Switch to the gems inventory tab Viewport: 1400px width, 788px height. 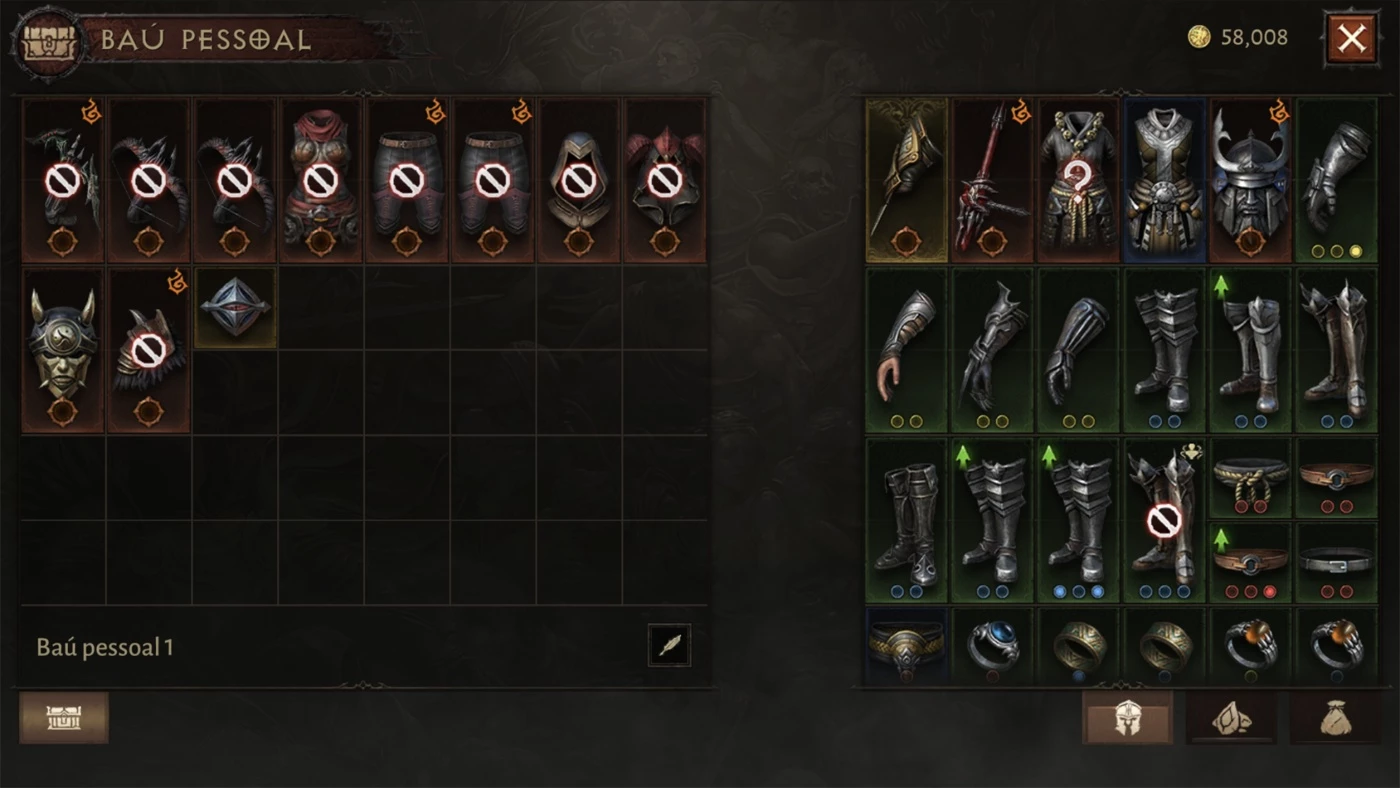tap(1231, 717)
